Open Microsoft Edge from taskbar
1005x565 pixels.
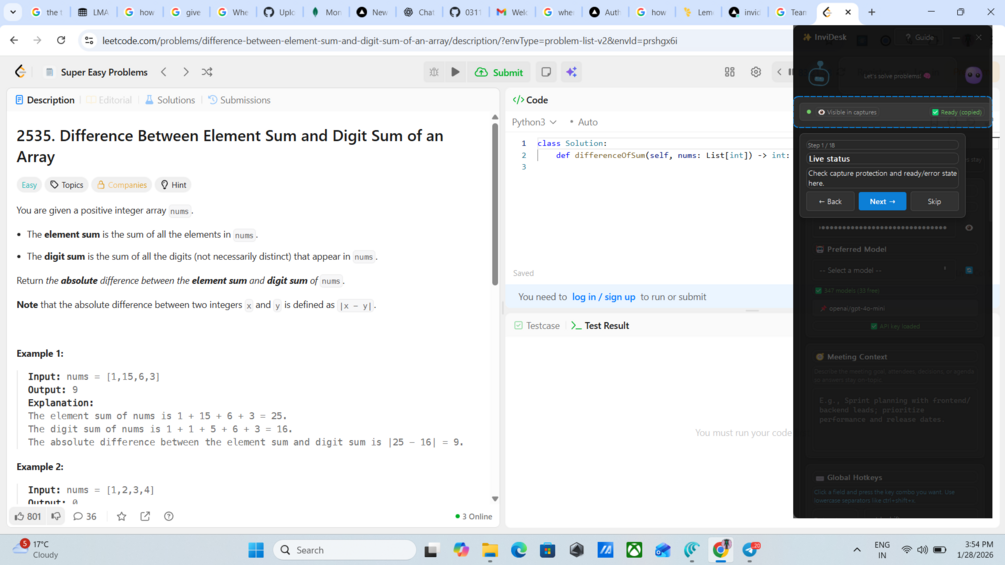coord(519,550)
